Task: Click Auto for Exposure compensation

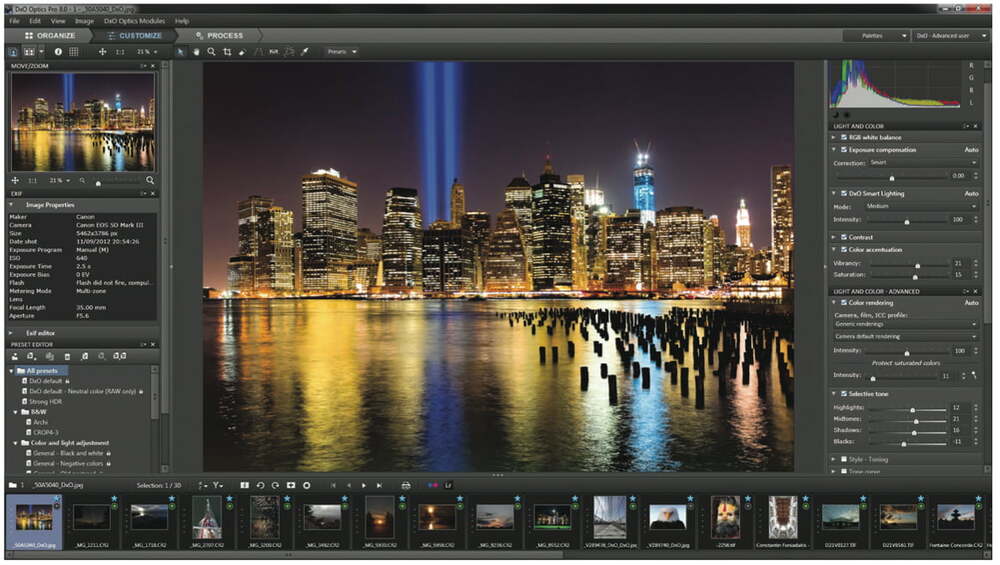Action: 971,150
